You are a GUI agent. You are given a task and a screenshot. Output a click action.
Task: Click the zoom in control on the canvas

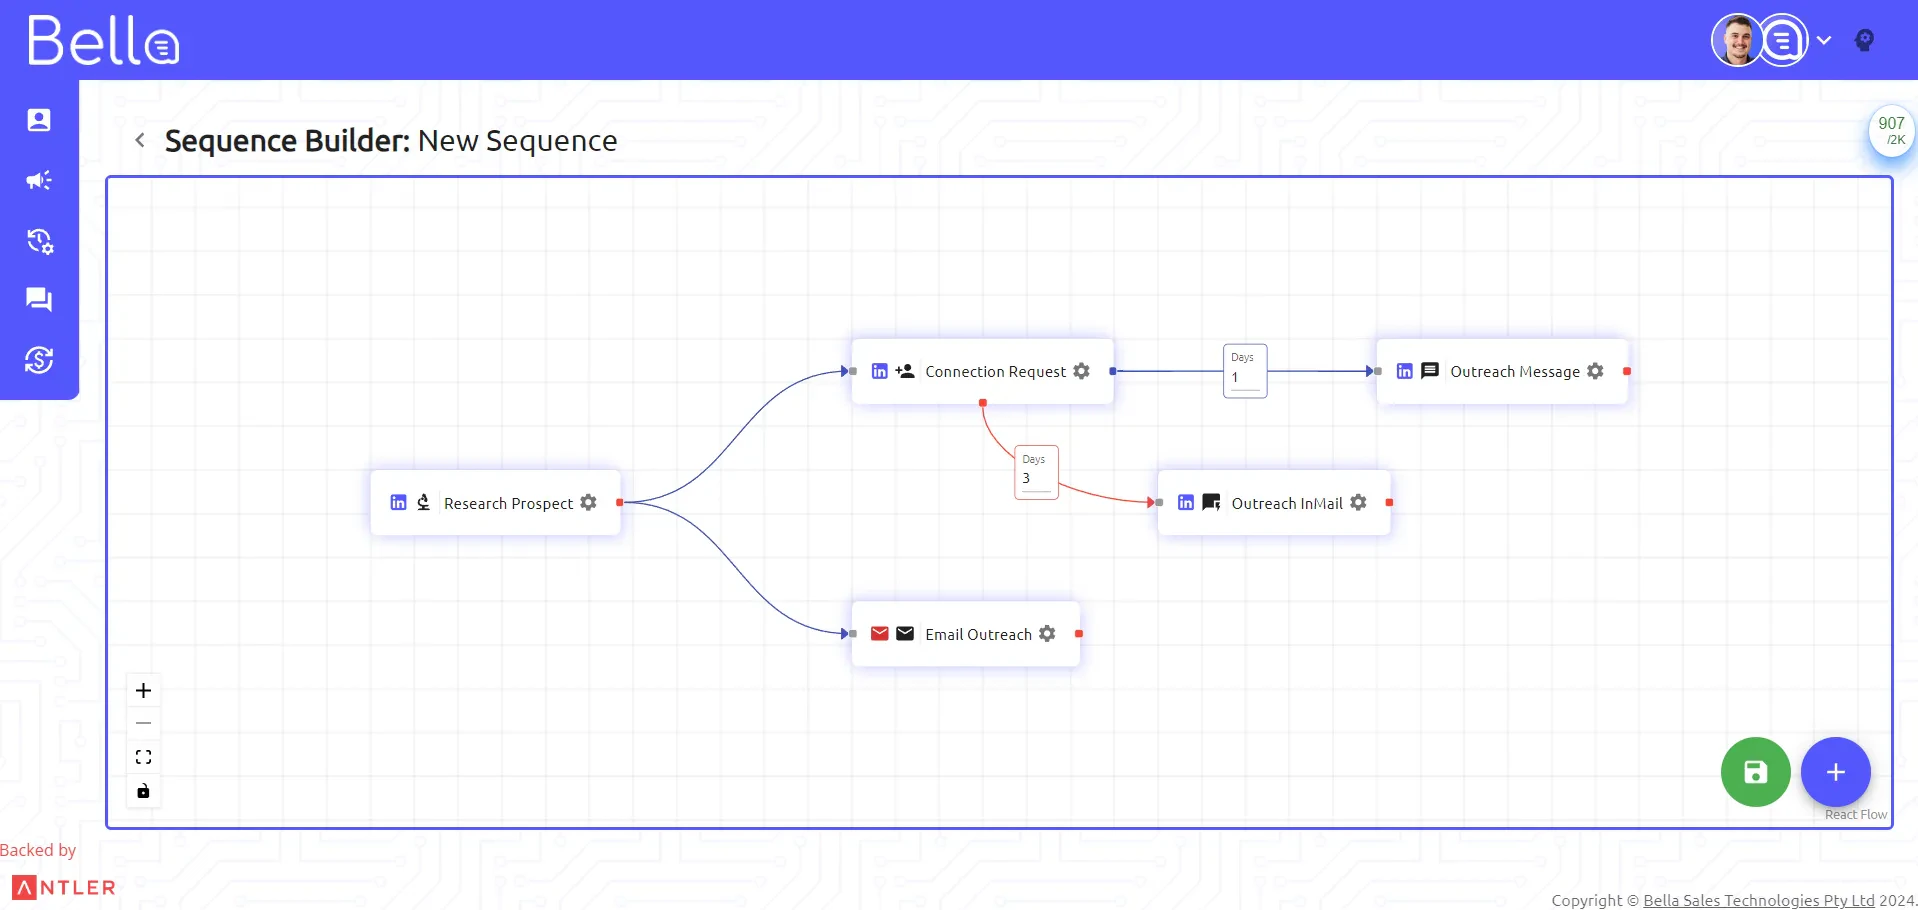[143, 690]
